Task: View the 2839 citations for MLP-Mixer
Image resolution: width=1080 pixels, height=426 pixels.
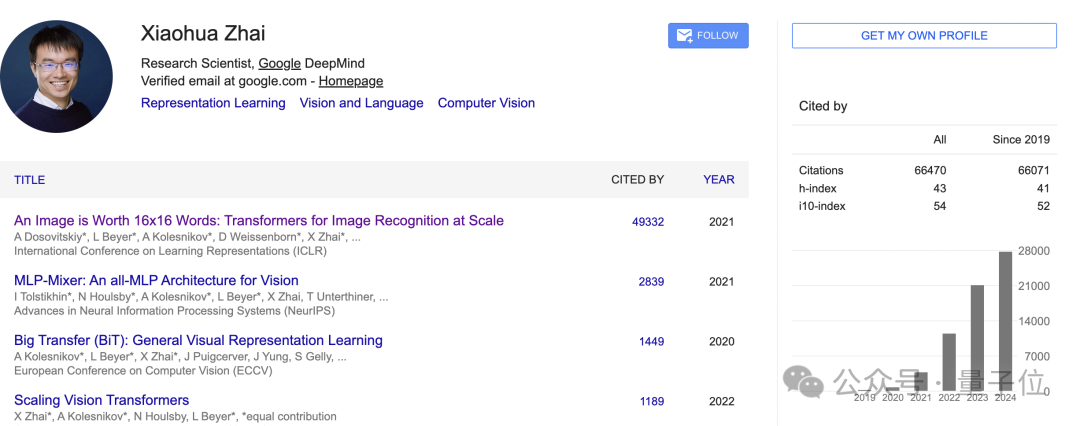Action: click(652, 282)
